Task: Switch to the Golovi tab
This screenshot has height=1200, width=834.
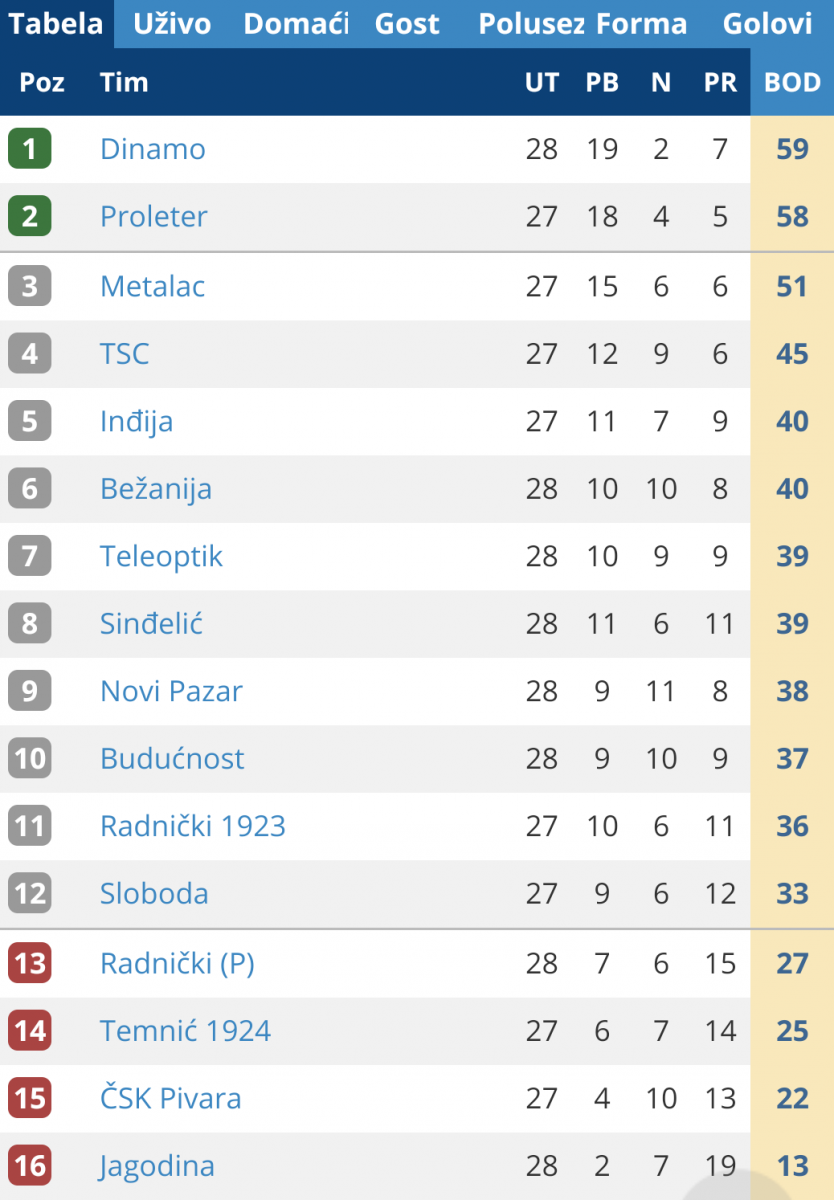Action: pyautogui.click(x=769, y=24)
